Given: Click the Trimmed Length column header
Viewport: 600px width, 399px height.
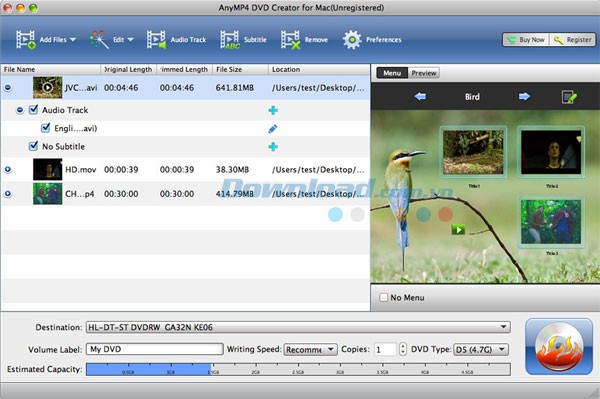Looking at the screenshot, I should point(184,69).
